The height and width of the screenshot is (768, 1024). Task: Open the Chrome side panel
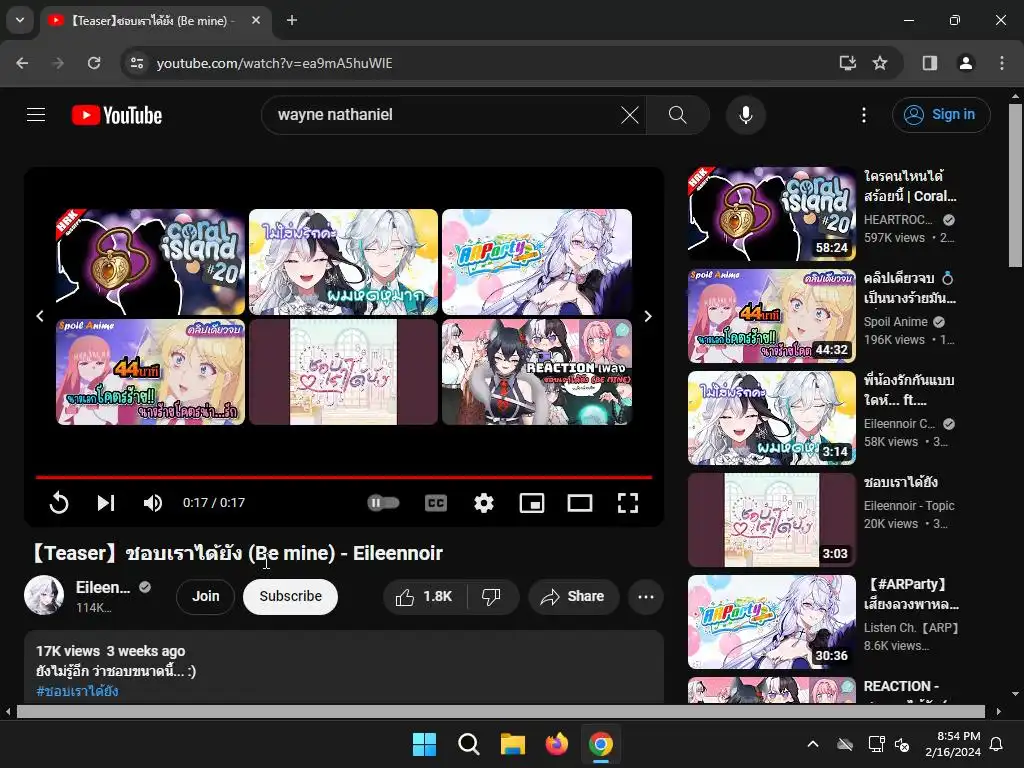[x=930, y=63]
